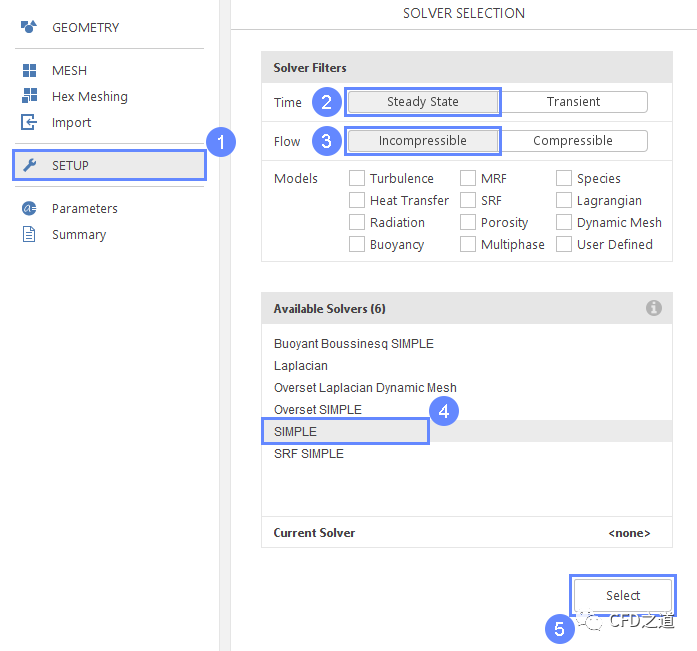Click the Summary document icon
697x651 pixels.
click(x=29, y=235)
